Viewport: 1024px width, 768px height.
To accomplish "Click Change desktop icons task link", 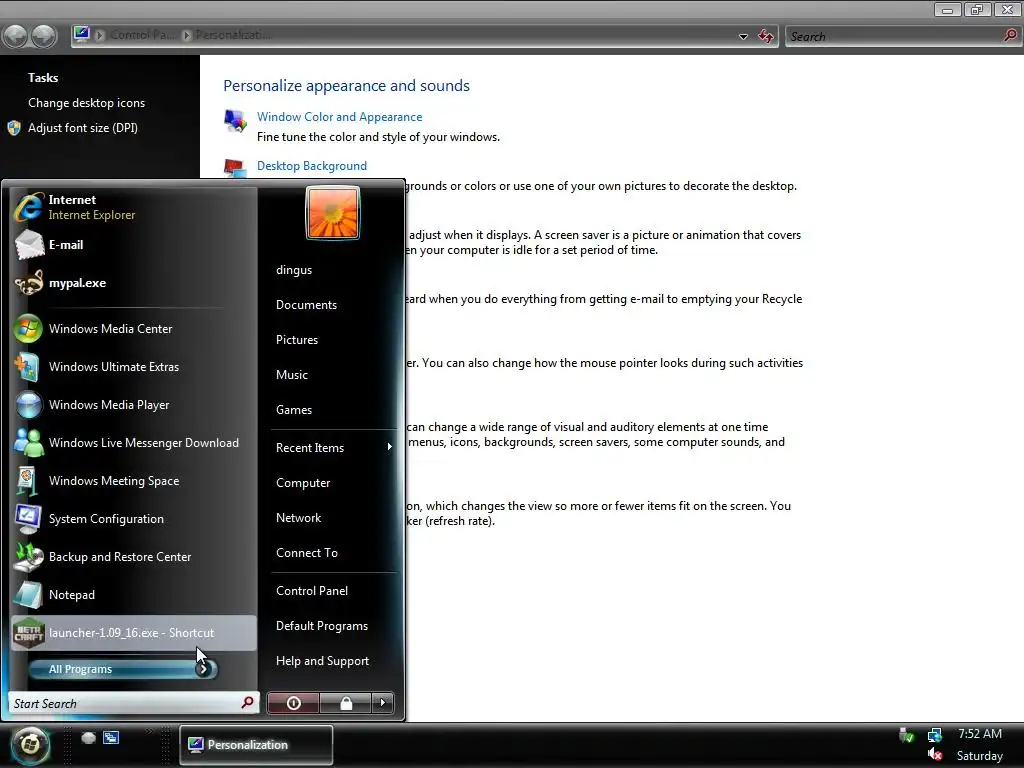I will tap(86, 103).
